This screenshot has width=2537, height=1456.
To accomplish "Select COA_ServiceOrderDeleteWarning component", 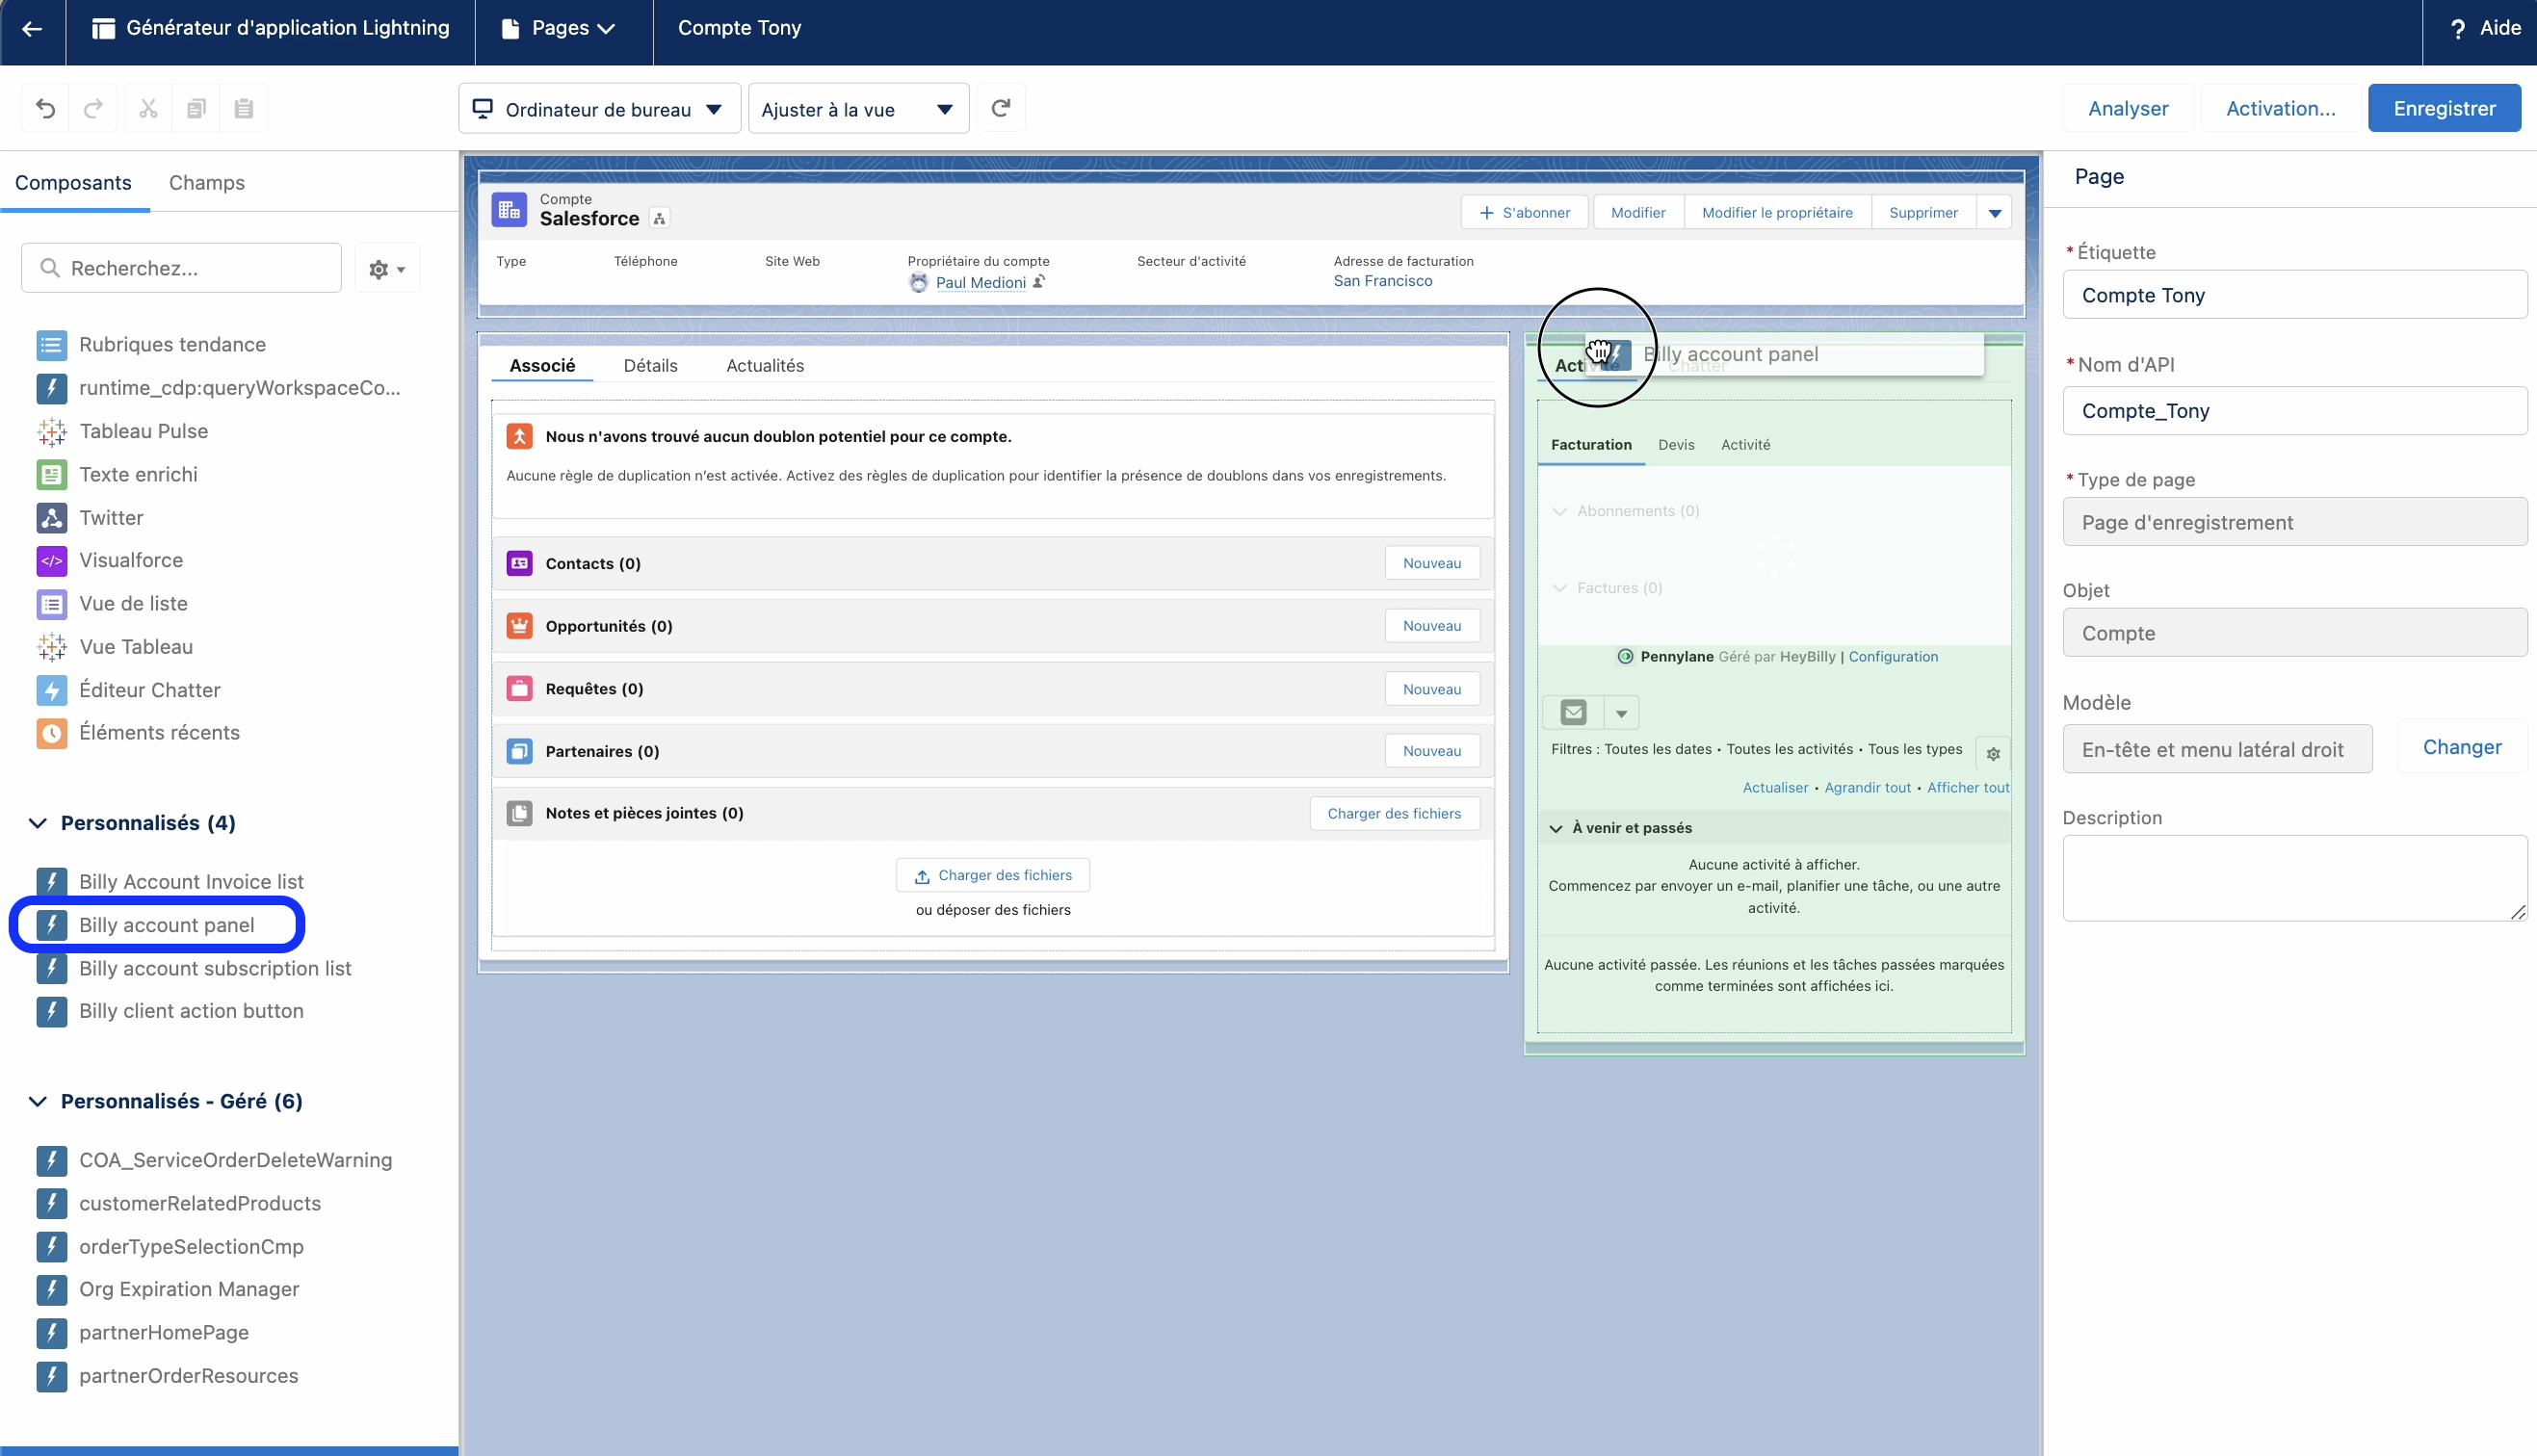I will pos(214,1161).
